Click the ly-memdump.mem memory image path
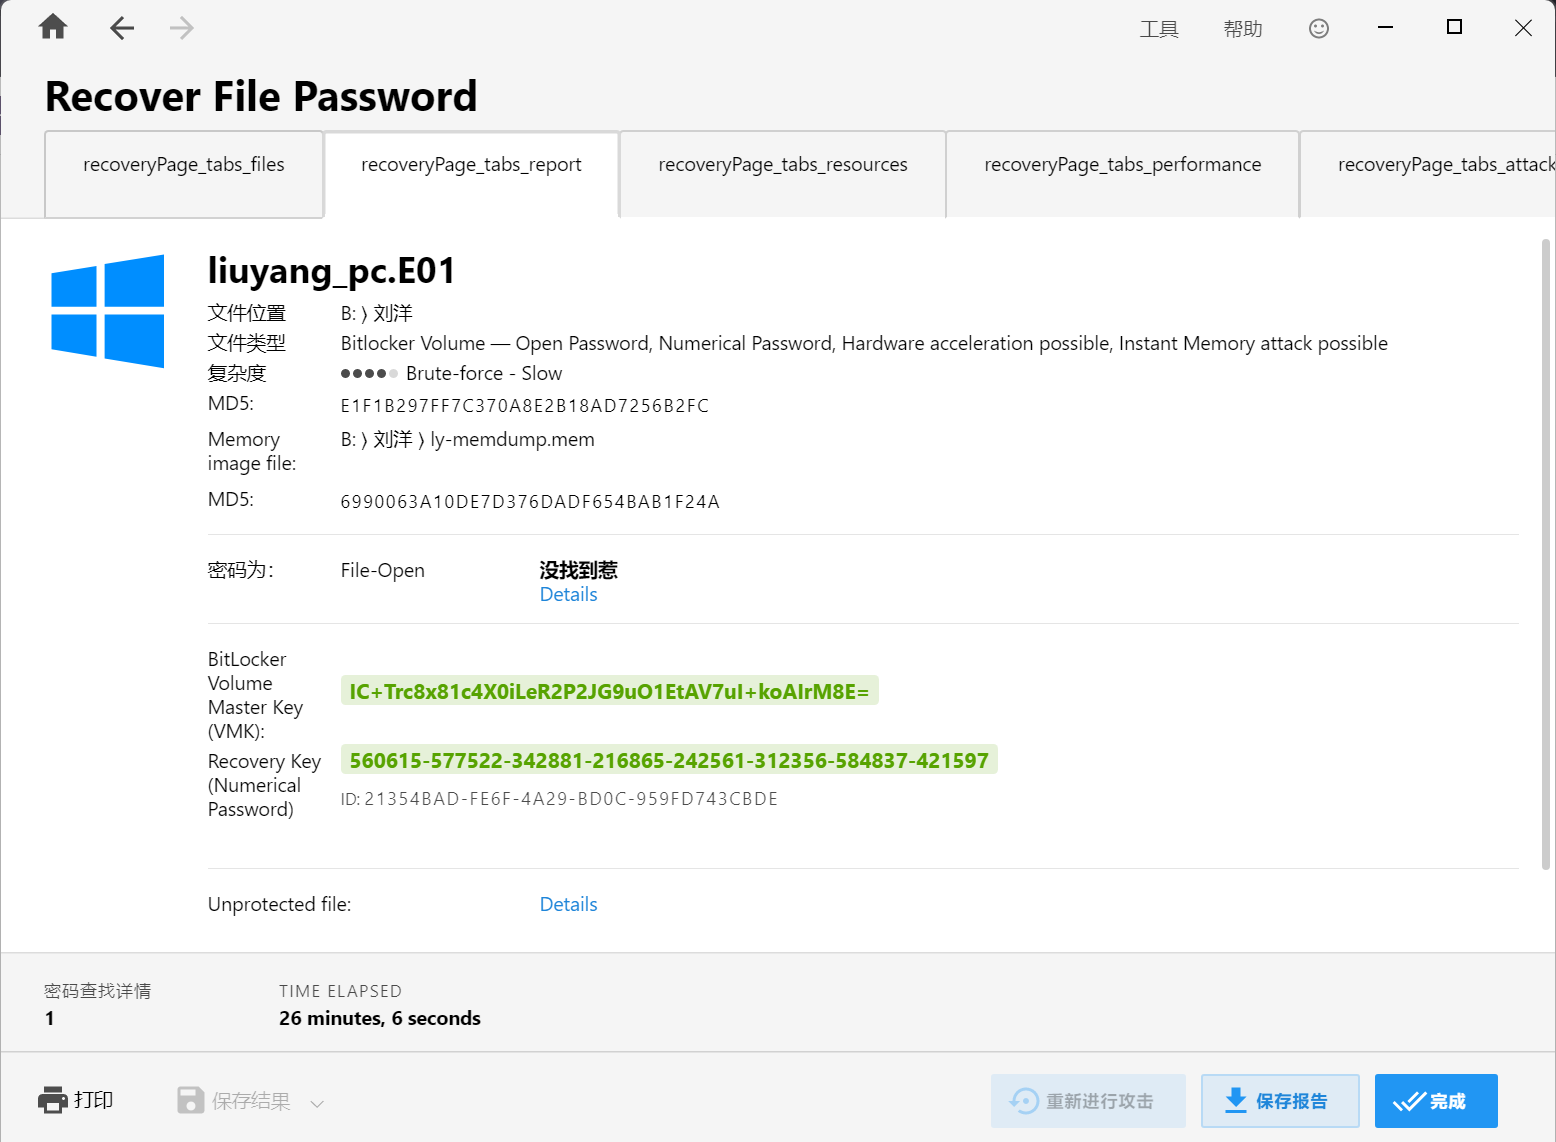The height and width of the screenshot is (1142, 1556). pos(467,440)
